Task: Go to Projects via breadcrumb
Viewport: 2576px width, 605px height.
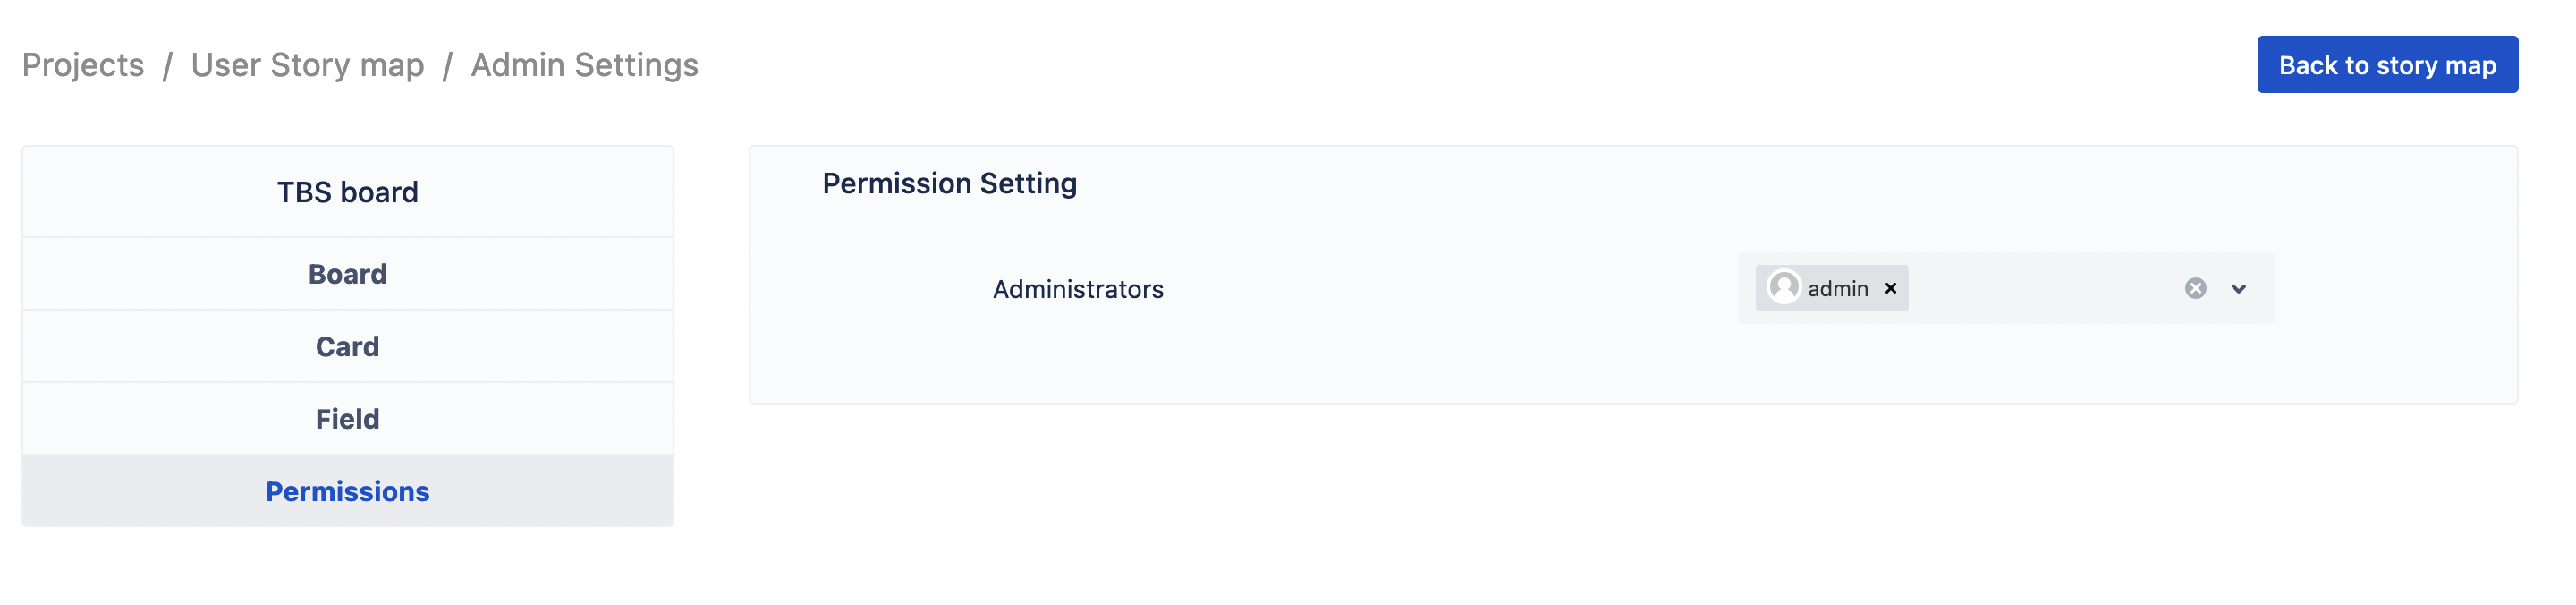Action: point(83,65)
